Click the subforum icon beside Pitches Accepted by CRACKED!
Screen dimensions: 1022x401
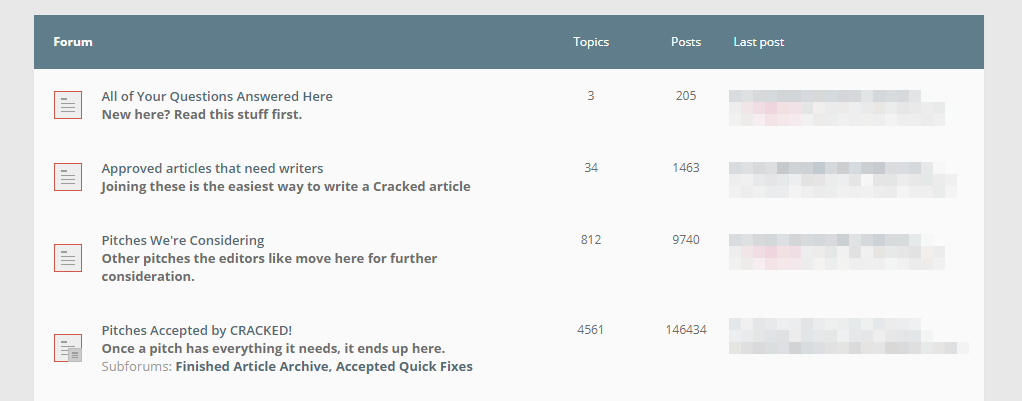(x=67, y=347)
